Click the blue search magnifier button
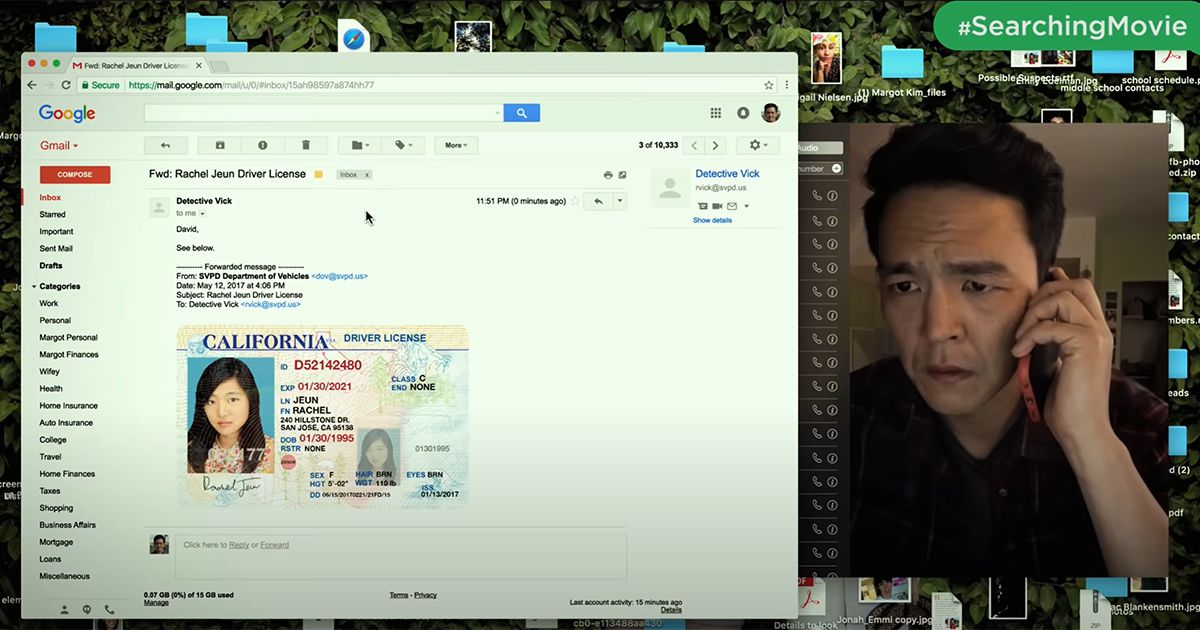The image size is (1200, 630). pyautogui.click(x=521, y=113)
